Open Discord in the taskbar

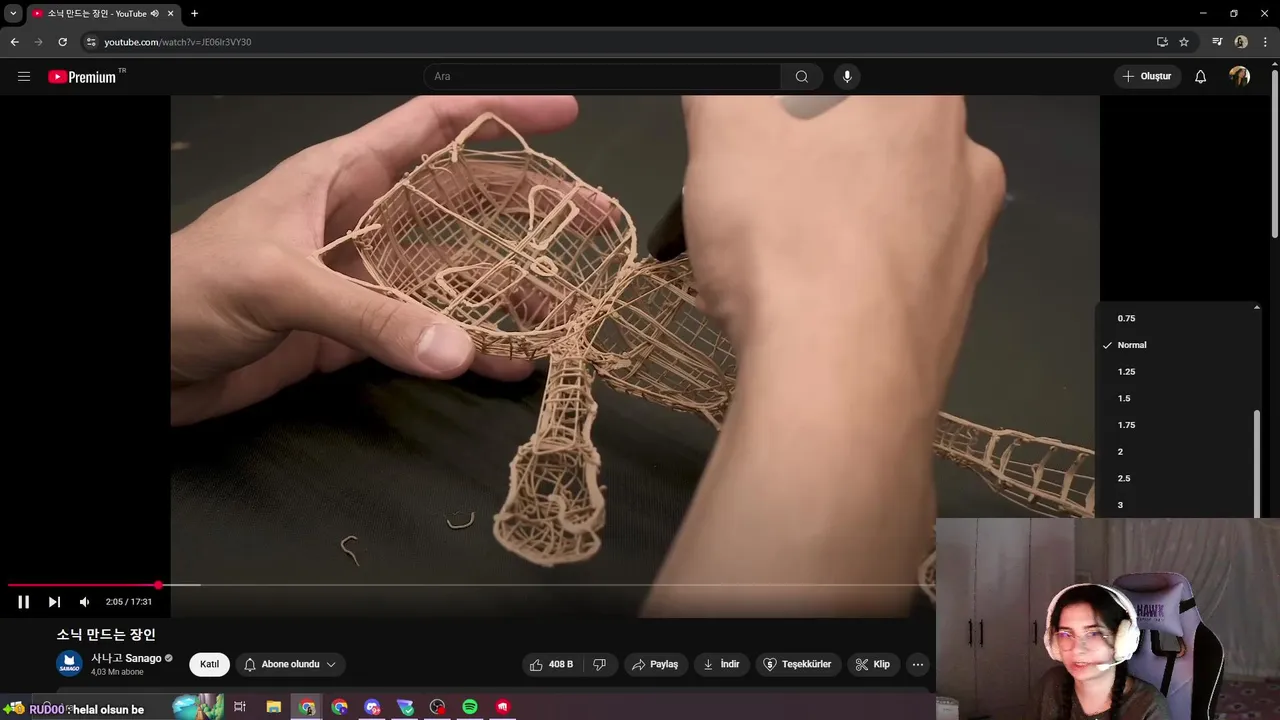tap(372, 707)
